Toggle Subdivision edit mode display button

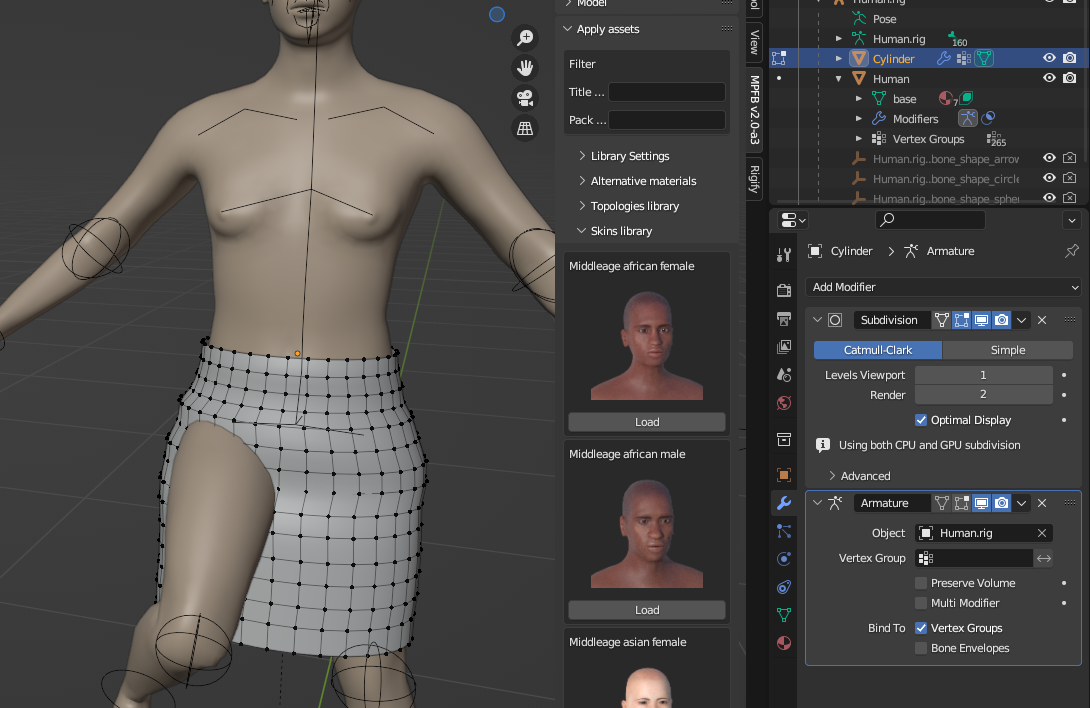tap(961, 320)
